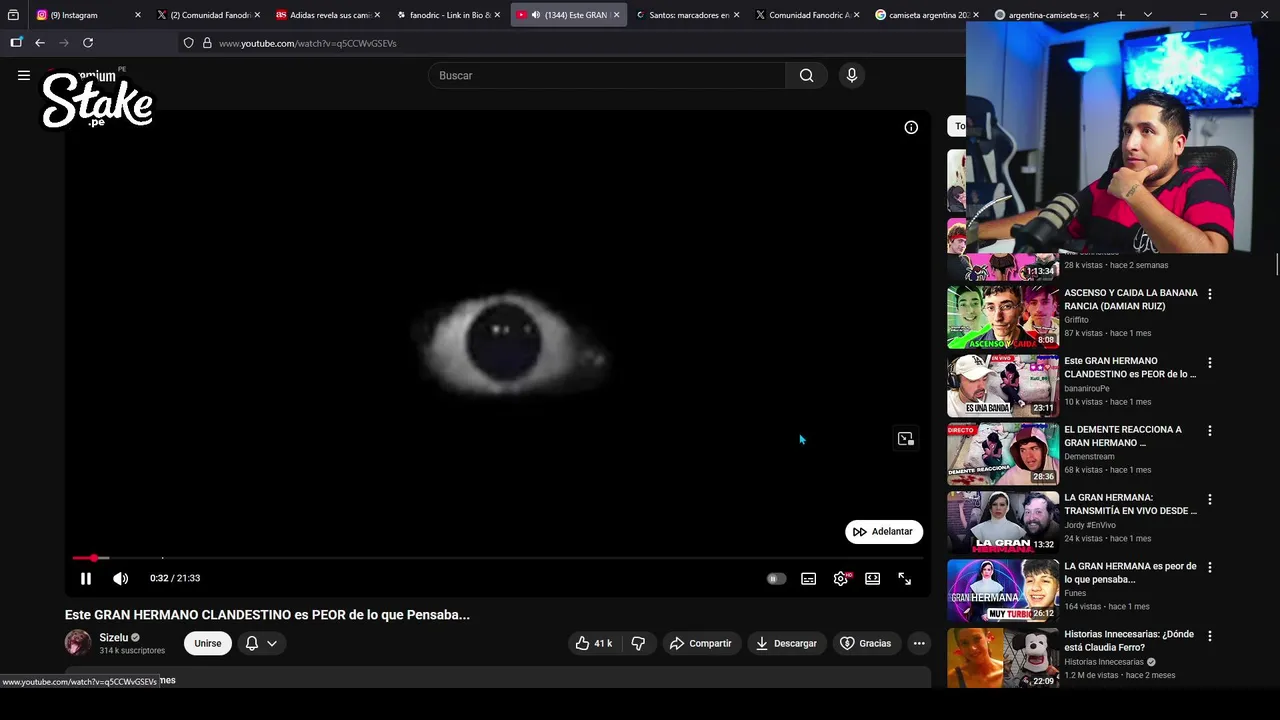The image size is (1280, 720).
Task: Reload the current page
Action: point(88,43)
